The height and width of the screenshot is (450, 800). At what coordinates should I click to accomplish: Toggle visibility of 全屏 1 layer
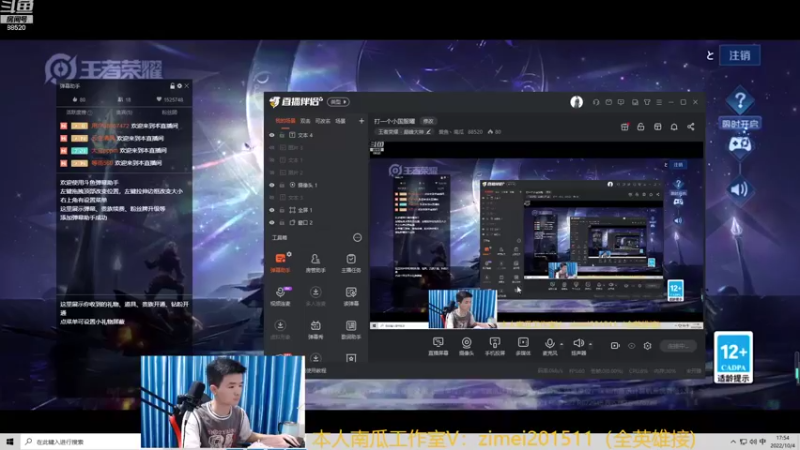coord(272,210)
